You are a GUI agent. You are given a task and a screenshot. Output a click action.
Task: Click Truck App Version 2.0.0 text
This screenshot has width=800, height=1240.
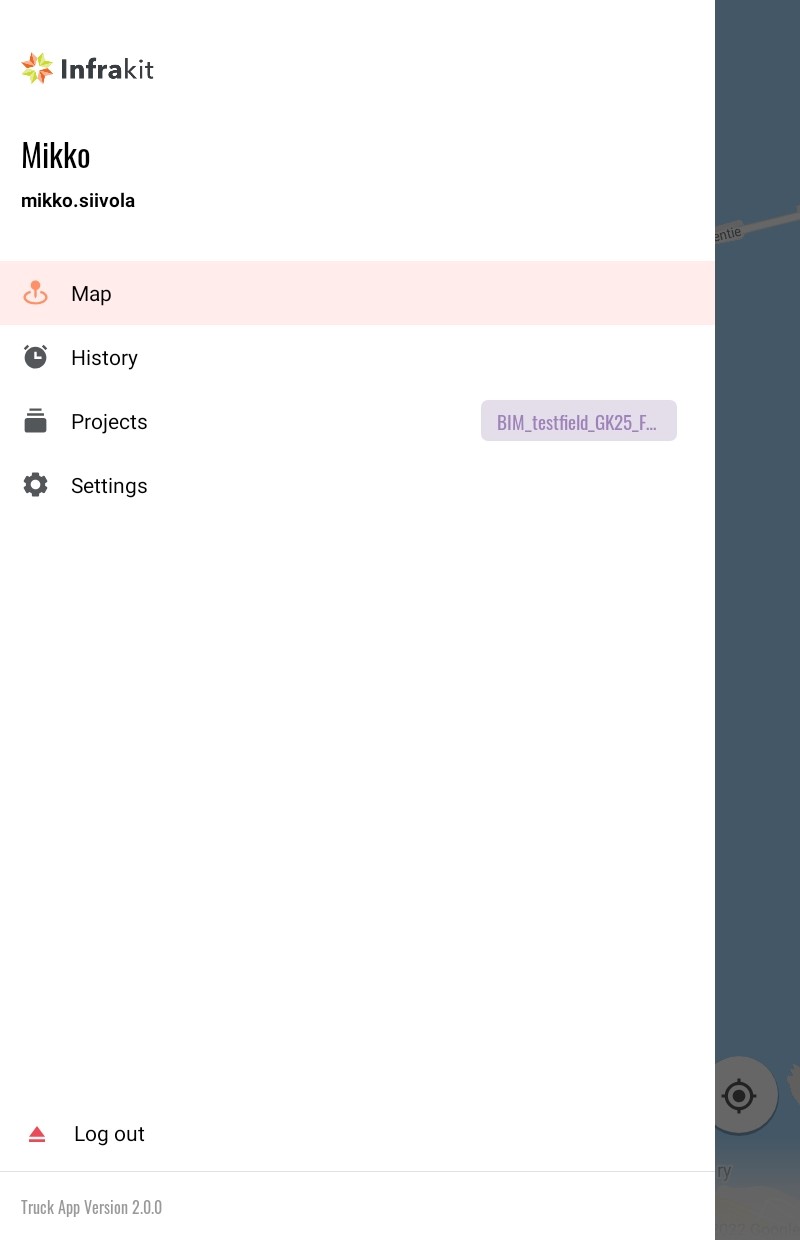(91, 1207)
